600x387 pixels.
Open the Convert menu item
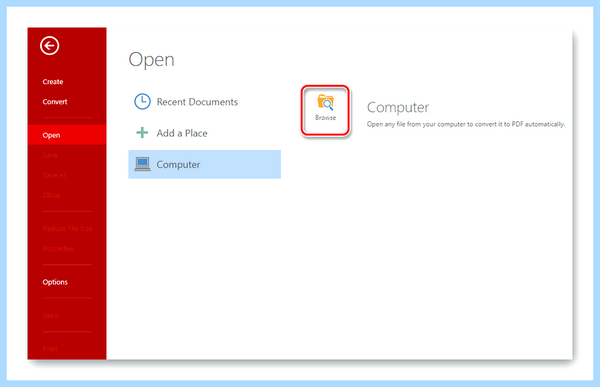click(x=55, y=102)
